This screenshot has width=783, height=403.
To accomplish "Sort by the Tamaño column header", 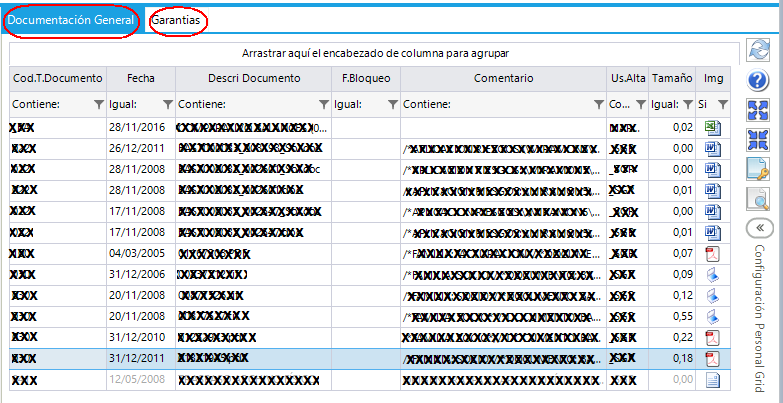I will (x=672, y=78).
